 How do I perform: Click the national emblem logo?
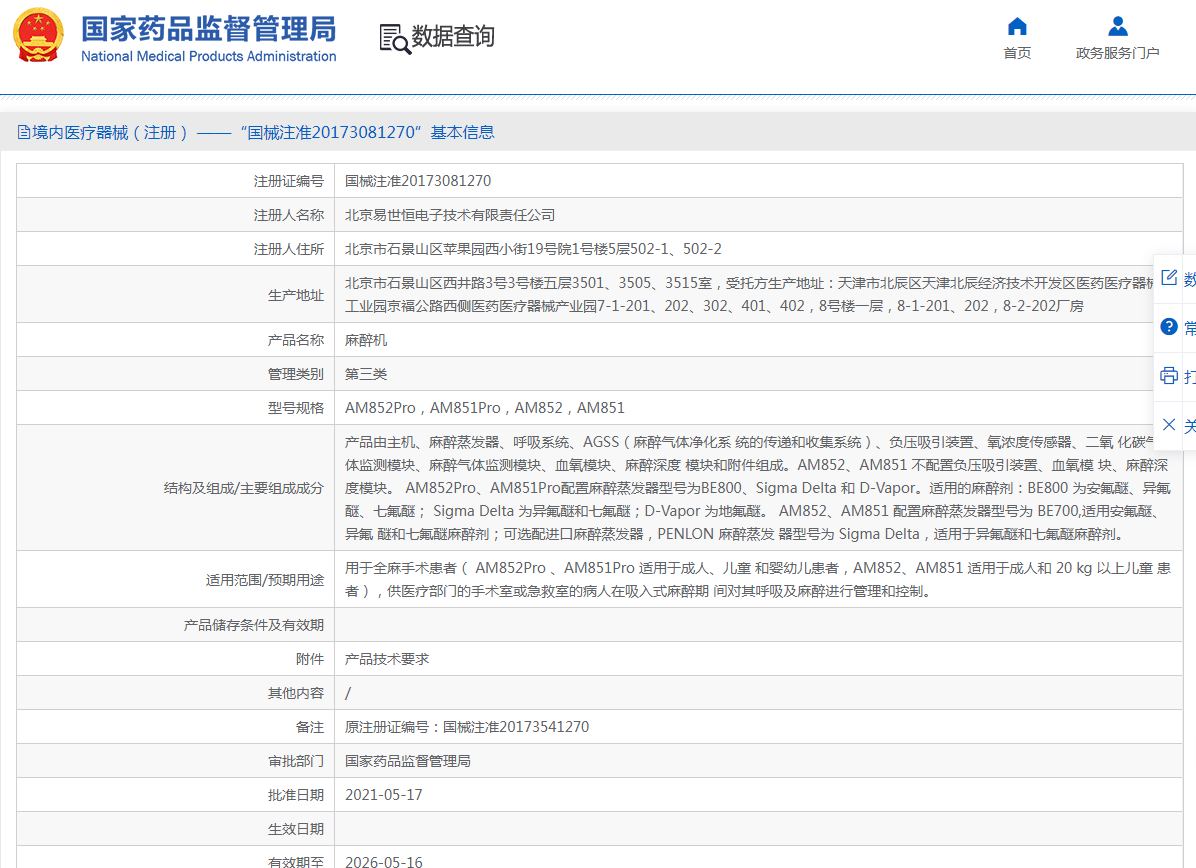point(38,36)
